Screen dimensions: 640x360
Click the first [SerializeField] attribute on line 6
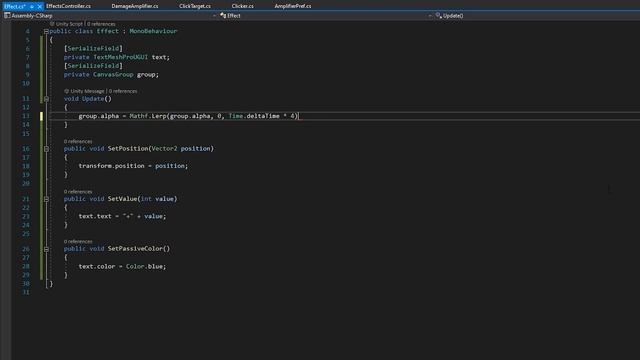pos(93,49)
